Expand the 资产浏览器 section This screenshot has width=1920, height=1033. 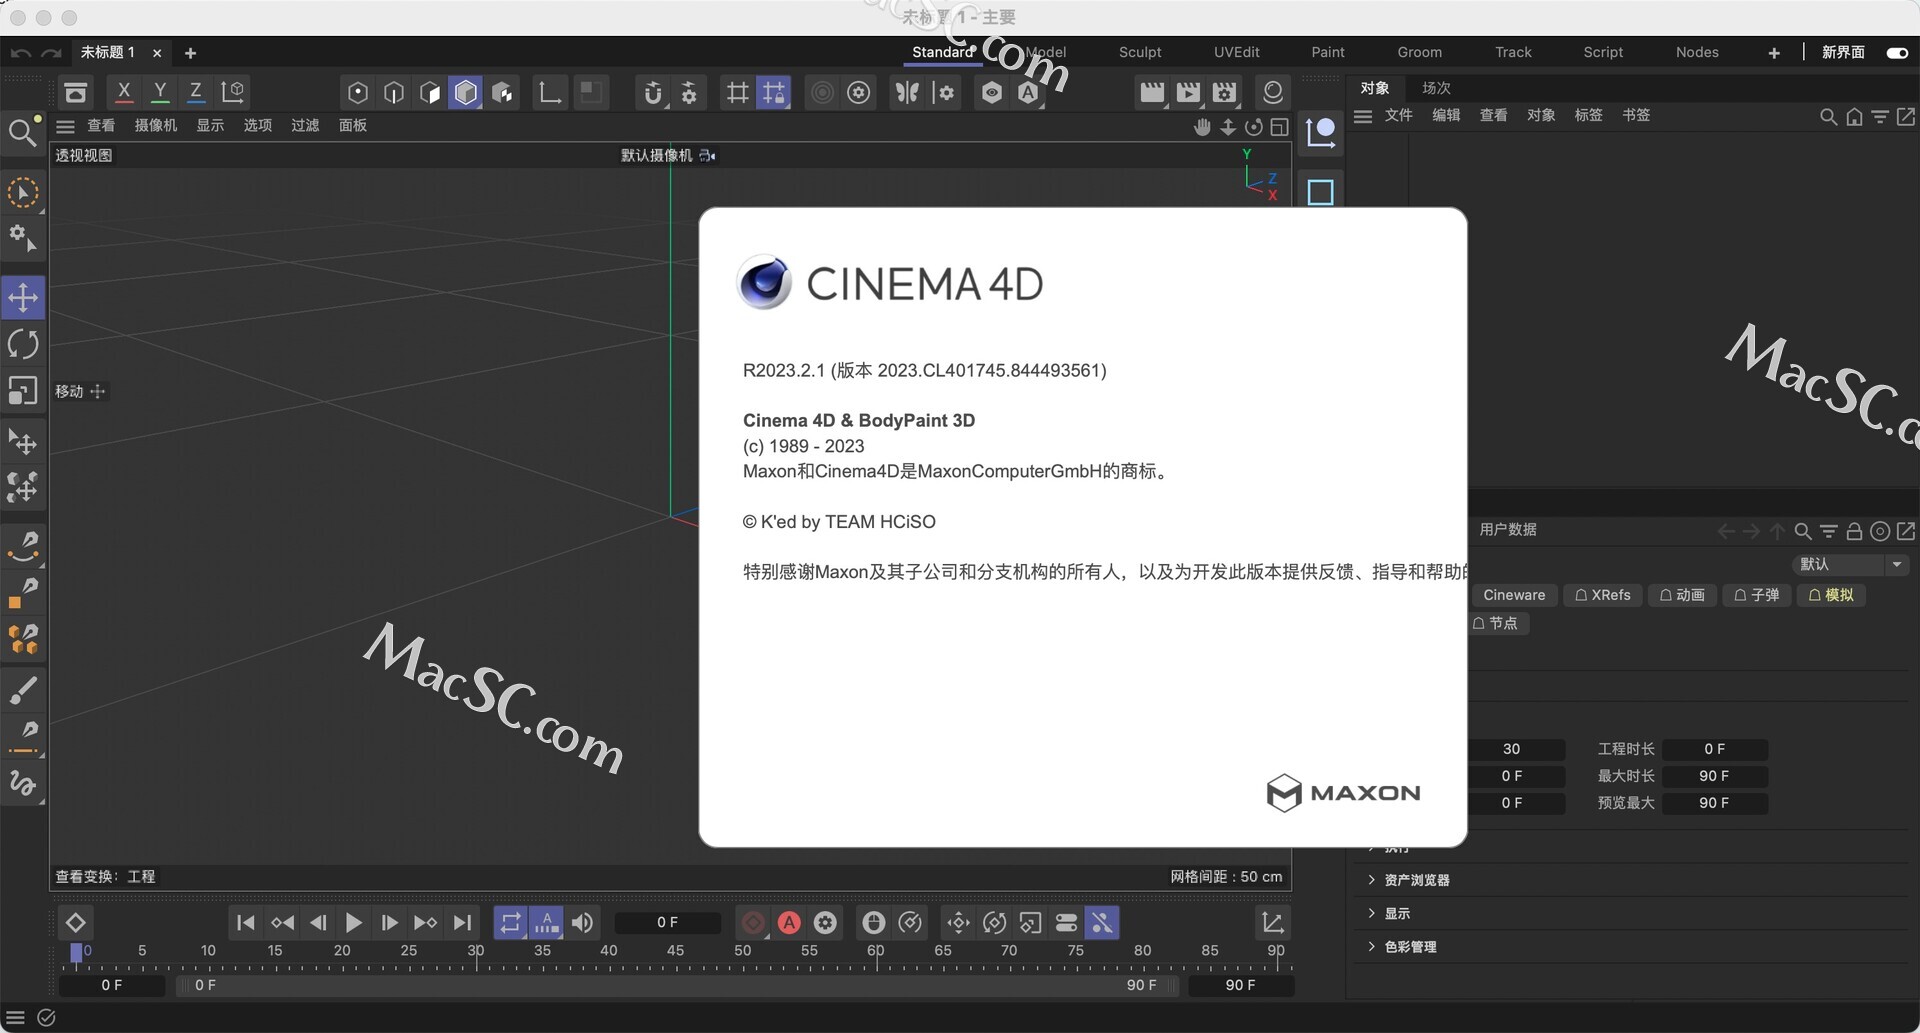pyautogui.click(x=1416, y=880)
